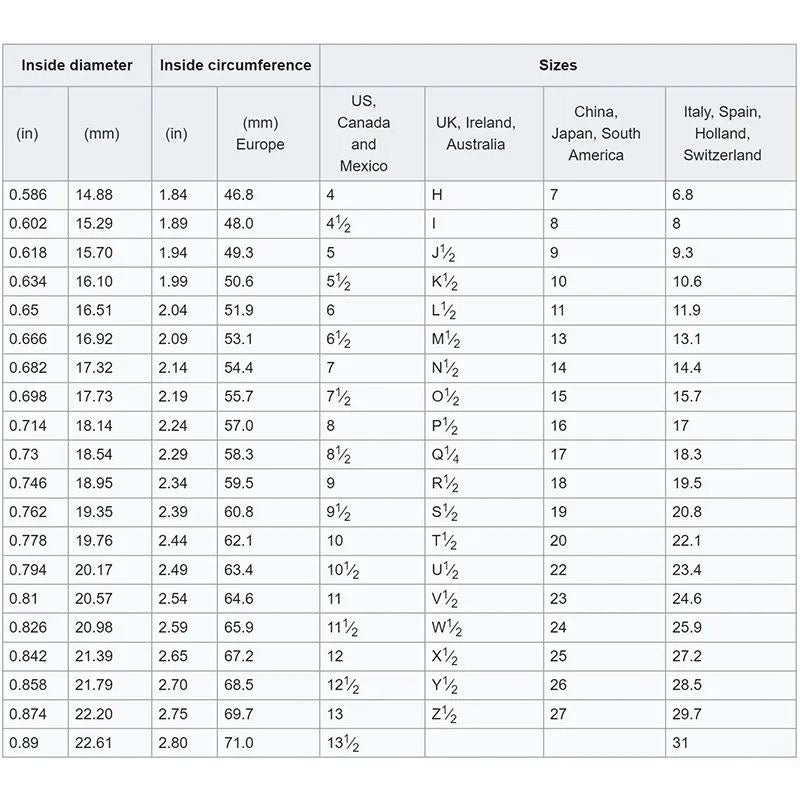
Task: Select the 0.89 inch diameter cell
Action: [x=24, y=743]
